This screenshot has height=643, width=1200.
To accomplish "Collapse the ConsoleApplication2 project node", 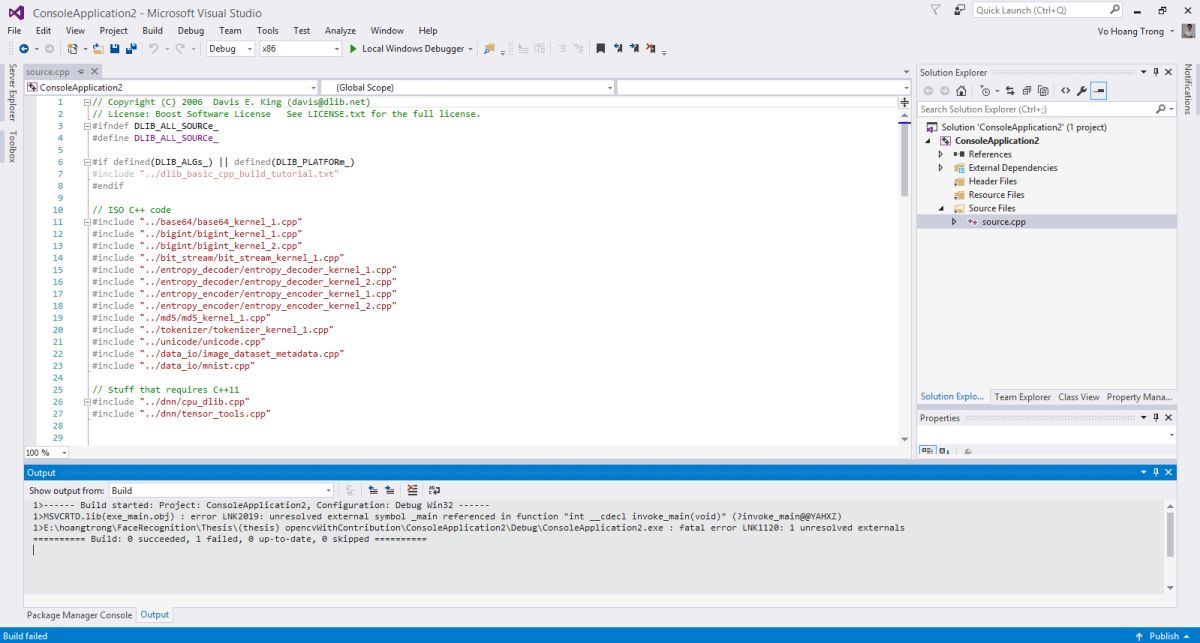I will pos(928,141).
